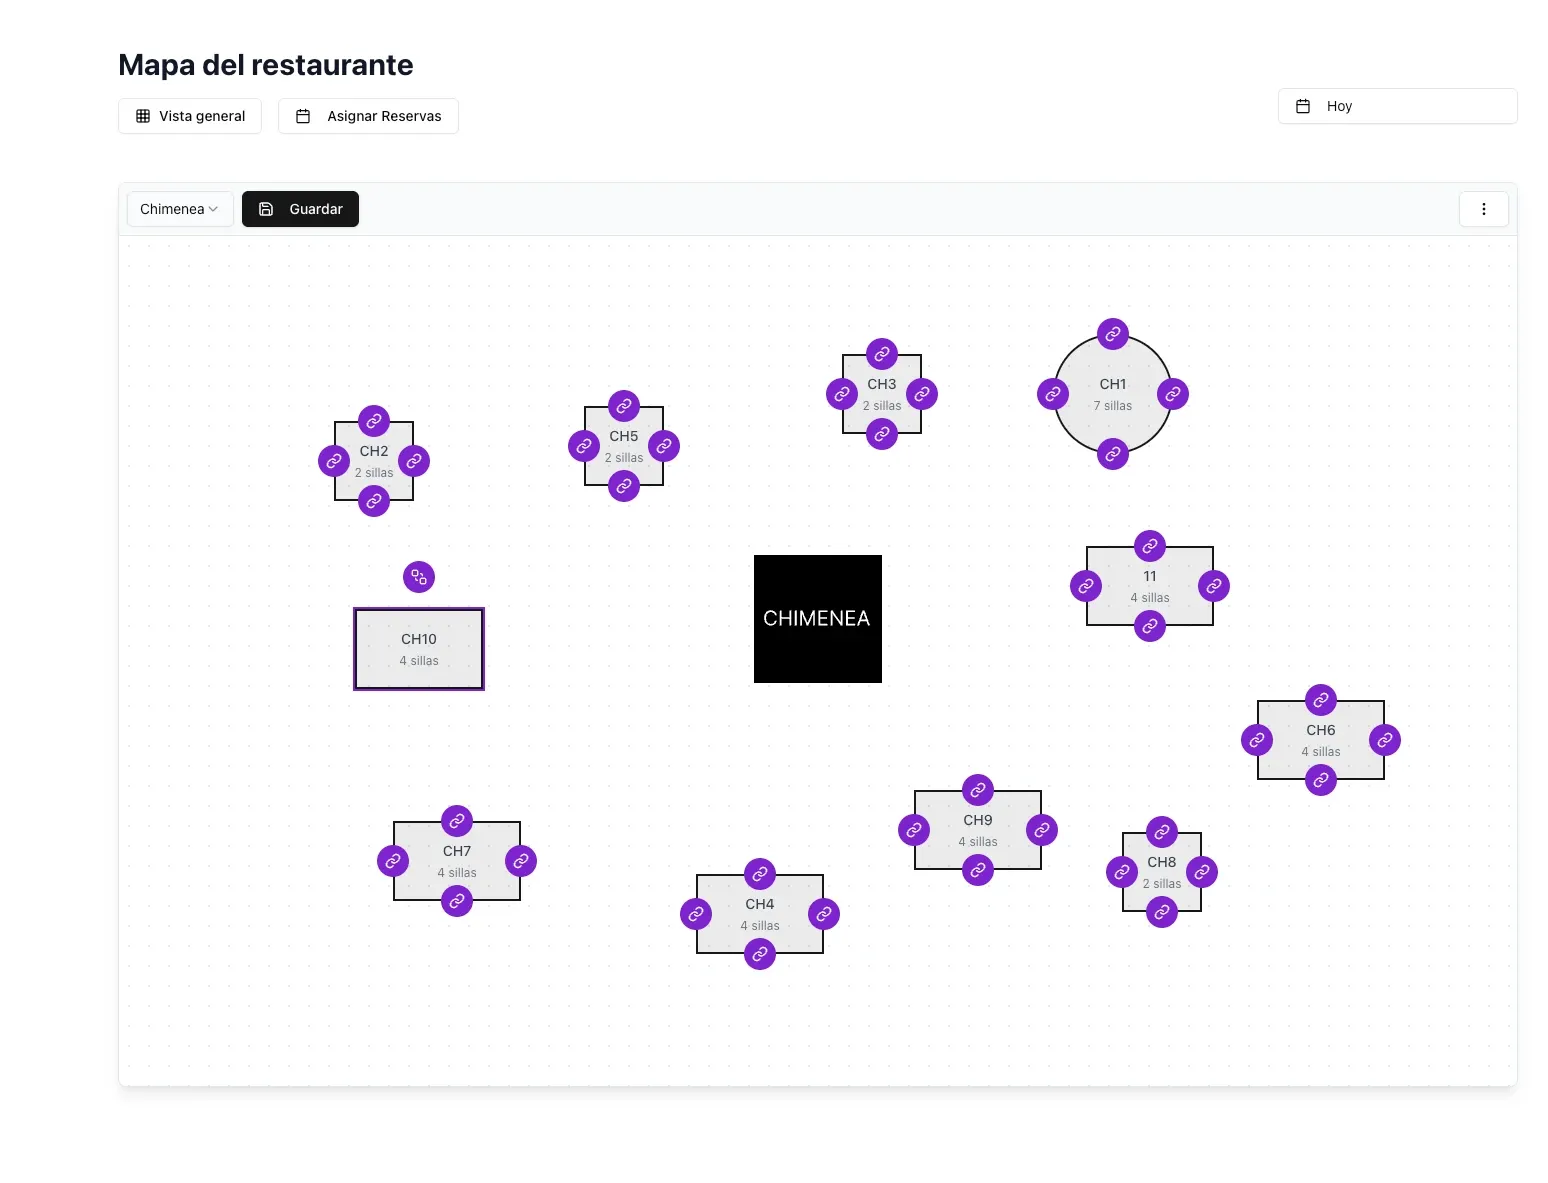Click the link icon below table CH4
Screen dimensions: 1548x1183
760,954
